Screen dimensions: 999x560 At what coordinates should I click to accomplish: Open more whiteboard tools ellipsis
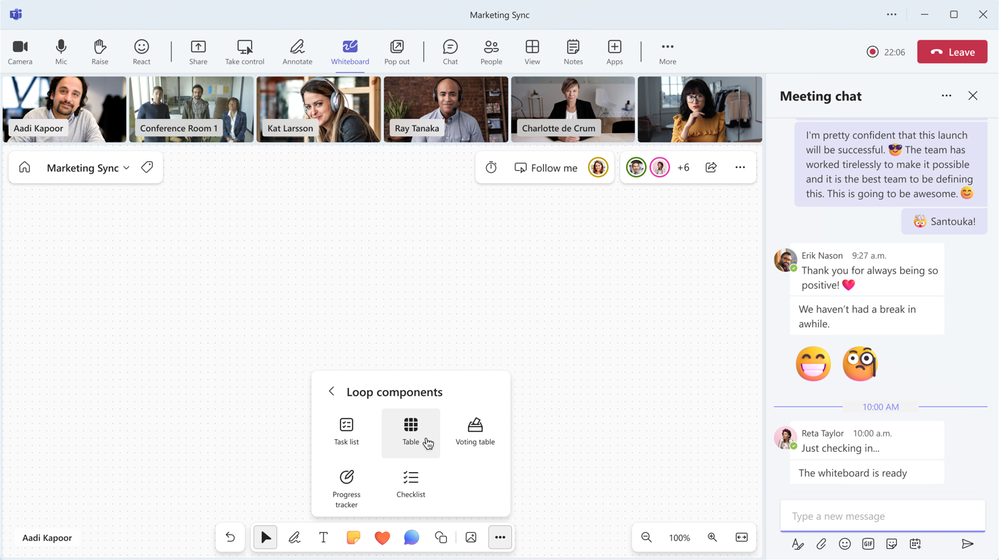coord(500,537)
